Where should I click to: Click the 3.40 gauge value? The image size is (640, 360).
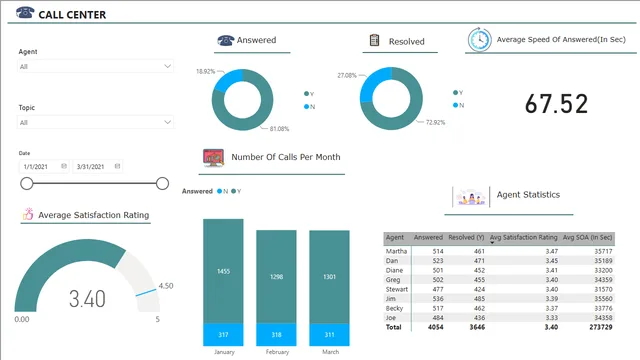[87, 299]
